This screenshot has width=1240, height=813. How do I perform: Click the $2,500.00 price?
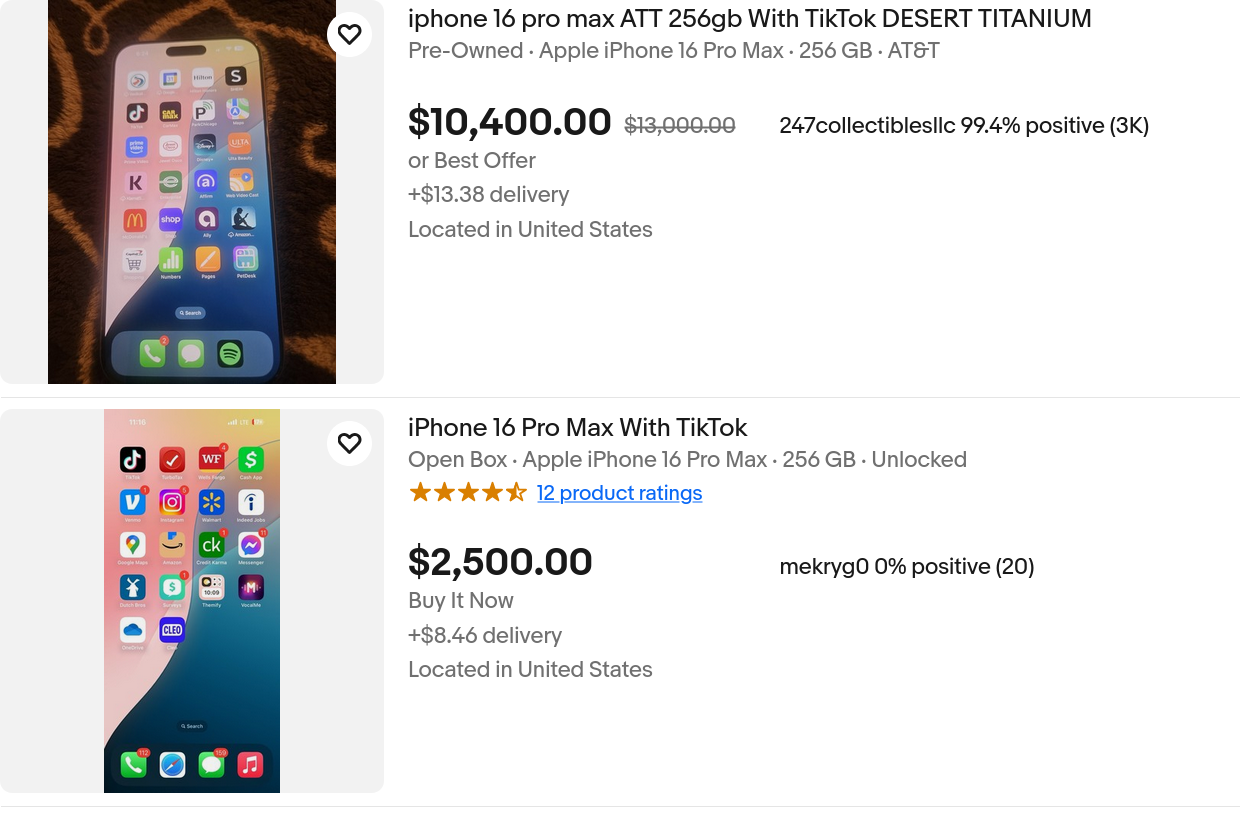pos(500,562)
